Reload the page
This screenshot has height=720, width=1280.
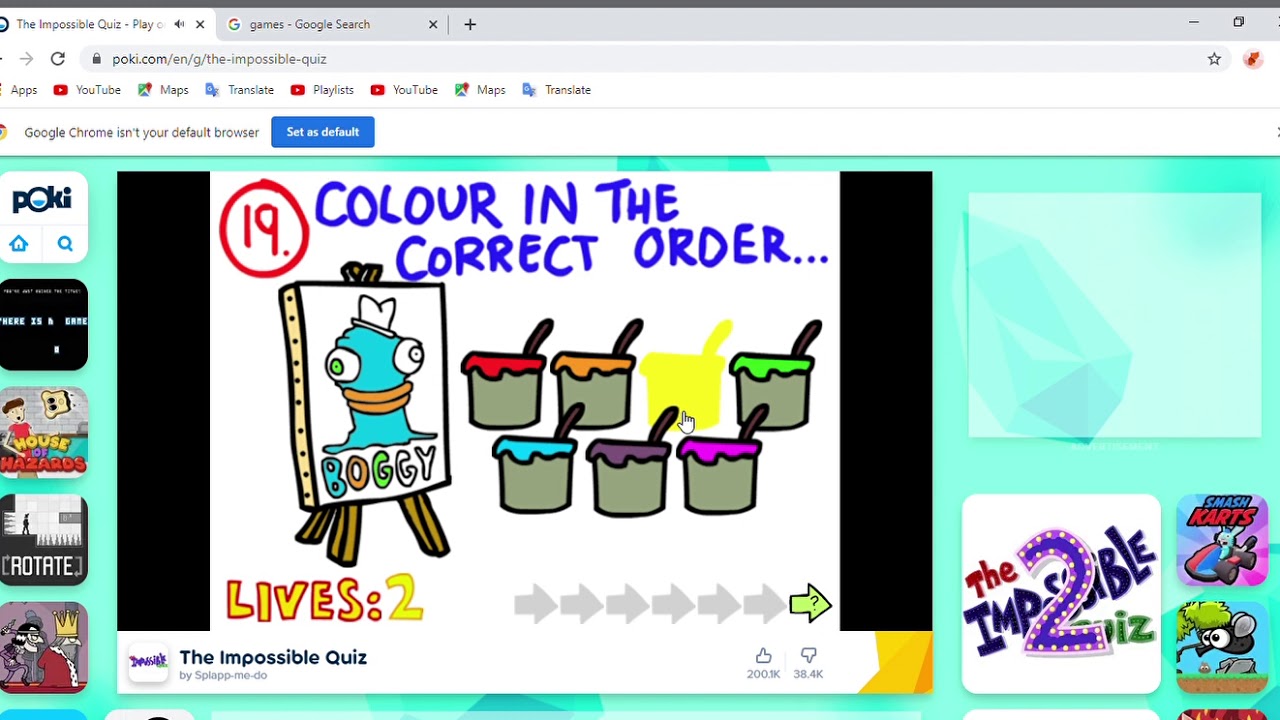click(58, 59)
